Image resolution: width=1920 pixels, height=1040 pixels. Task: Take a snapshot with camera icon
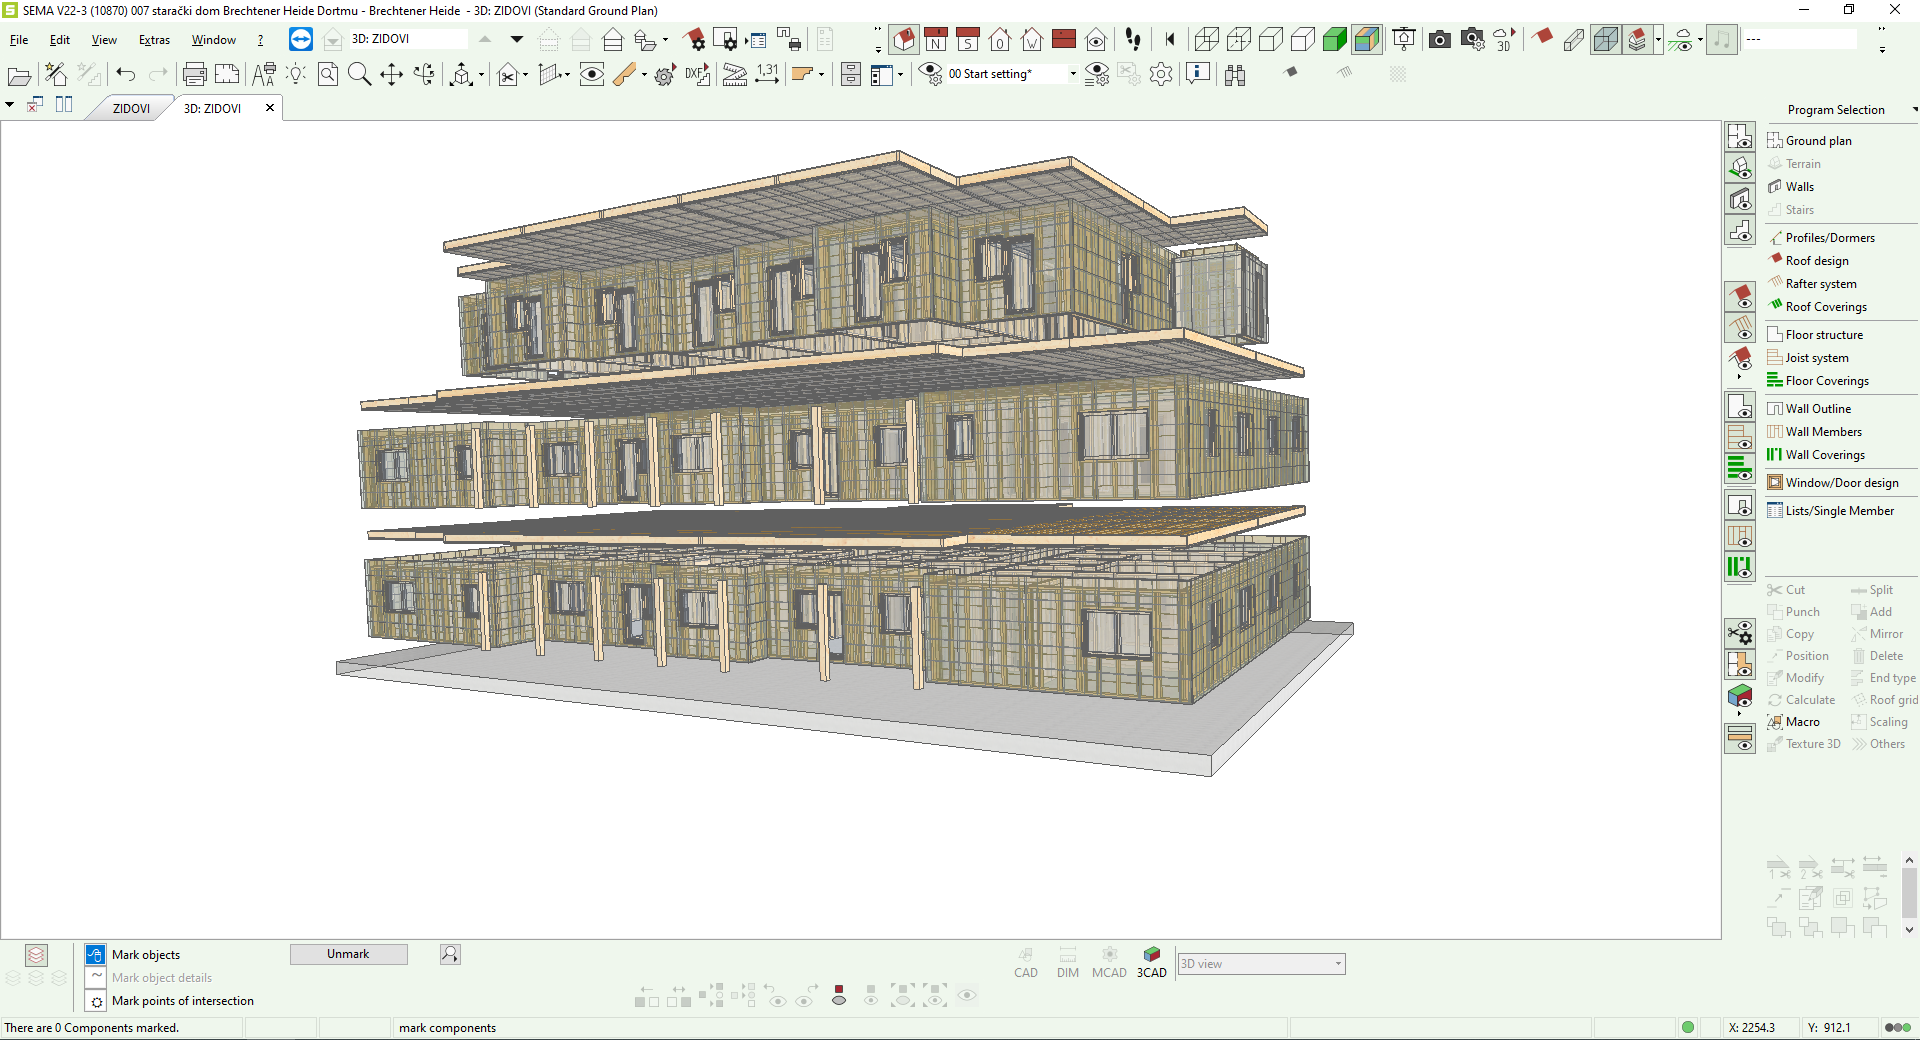pyautogui.click(x=1440, y=39)
